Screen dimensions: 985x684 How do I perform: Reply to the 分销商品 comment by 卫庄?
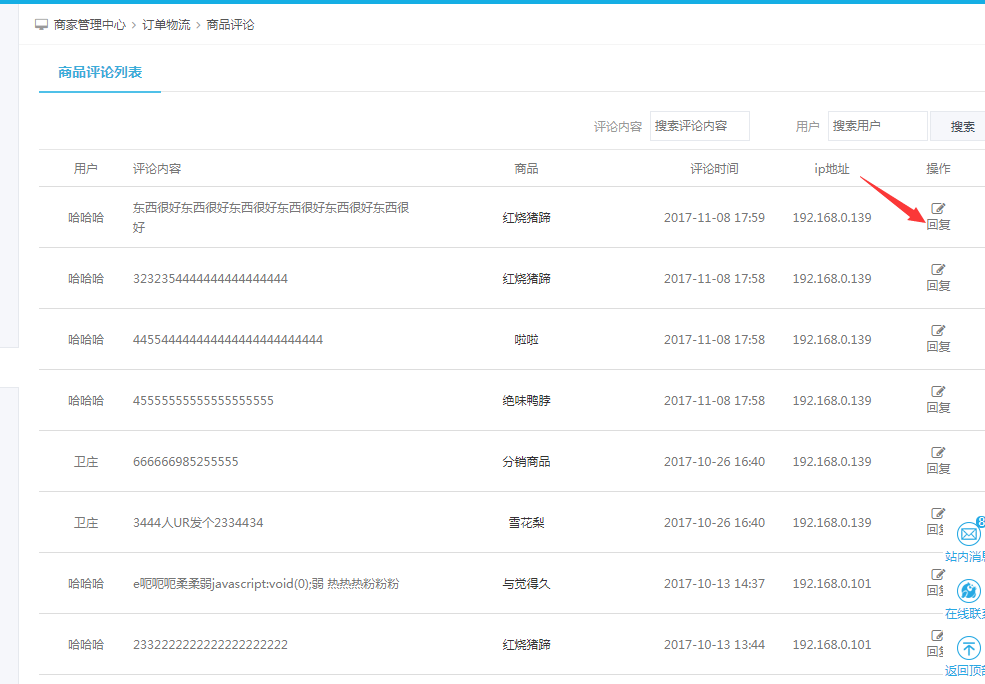[x=938, y=453]
